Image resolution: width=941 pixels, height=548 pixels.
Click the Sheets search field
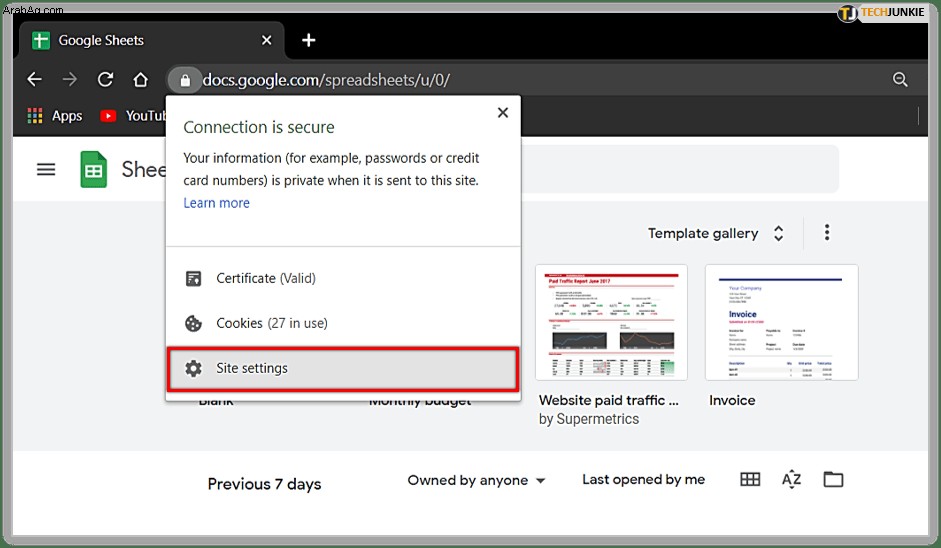click(x=680, y=169)
